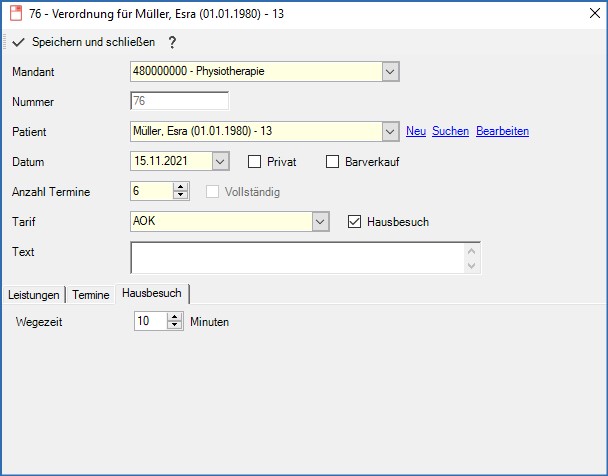Click the document icon in the title bar
Screen dimensions: 608x476
click(x=14, y=14)
